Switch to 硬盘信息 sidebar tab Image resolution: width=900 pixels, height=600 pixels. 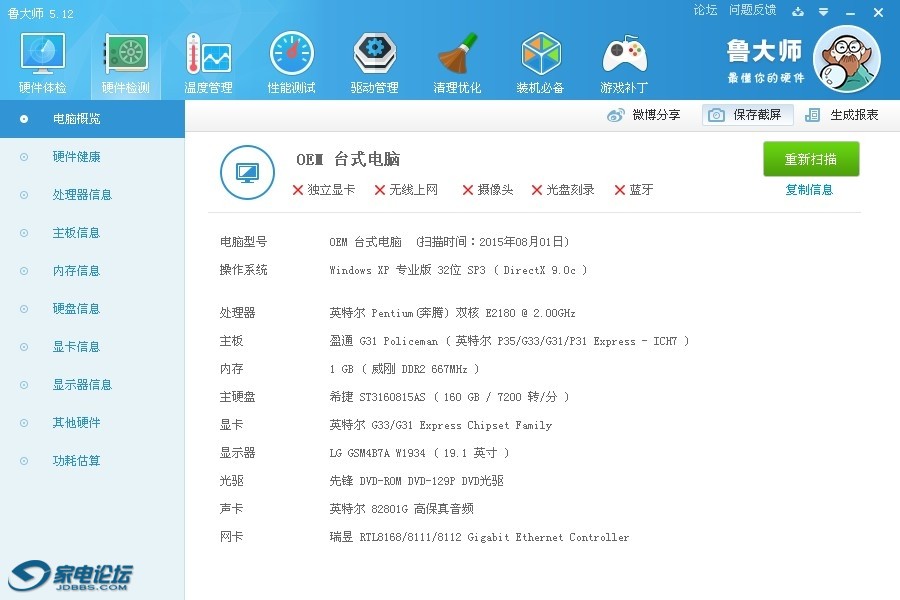click(76, 309)
